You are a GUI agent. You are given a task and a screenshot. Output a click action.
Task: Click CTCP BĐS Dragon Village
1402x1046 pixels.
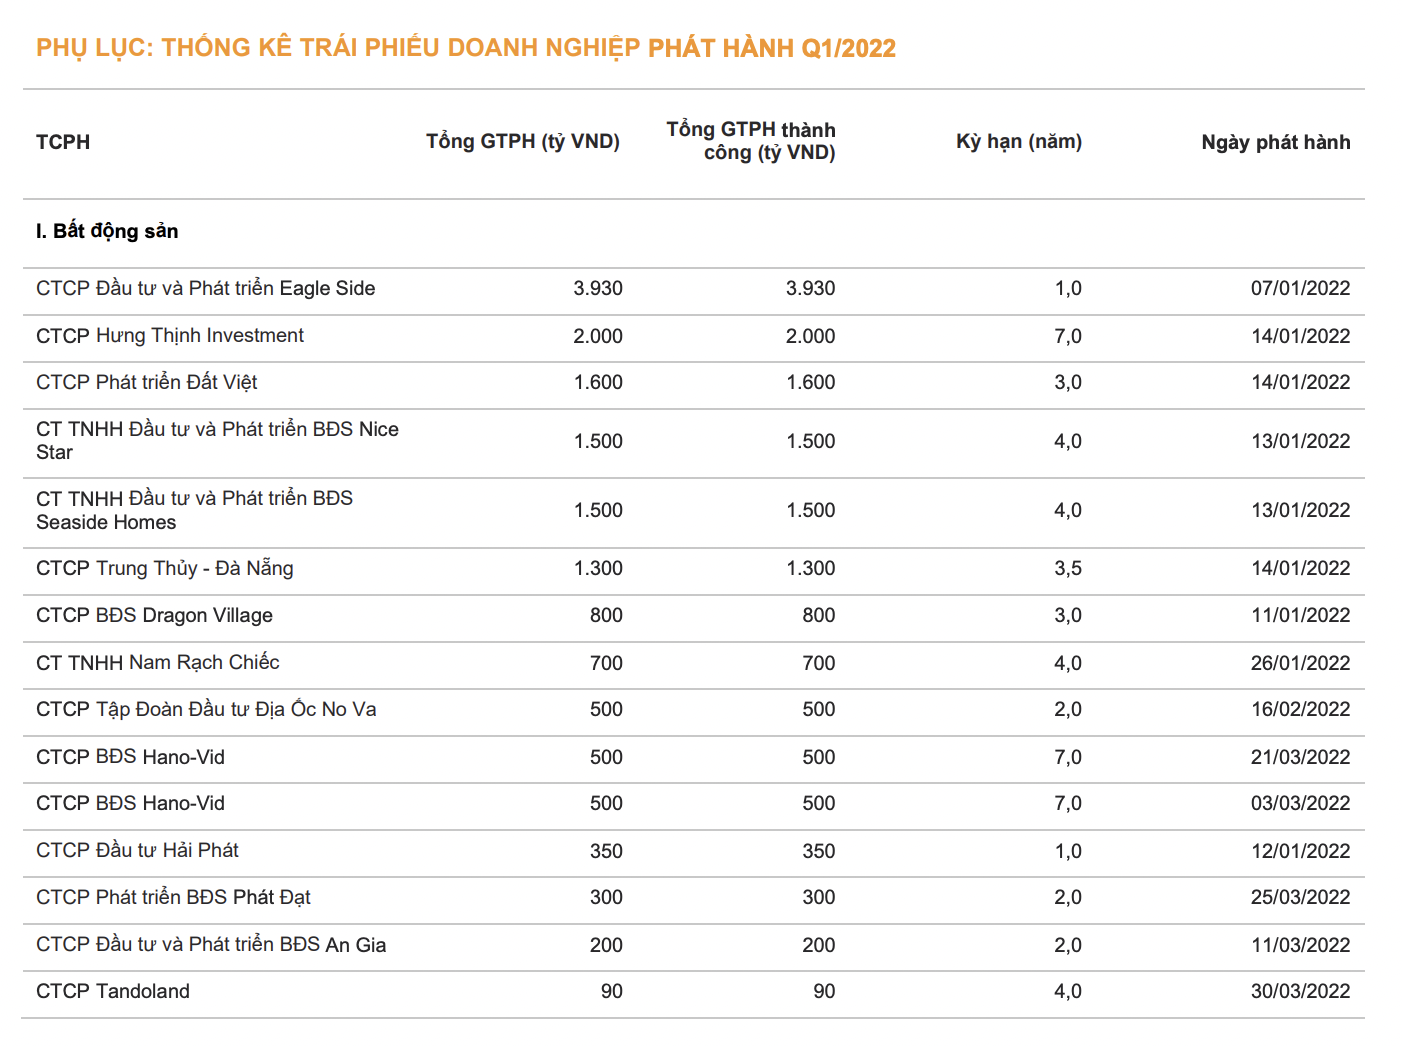[x=154, y=615]
